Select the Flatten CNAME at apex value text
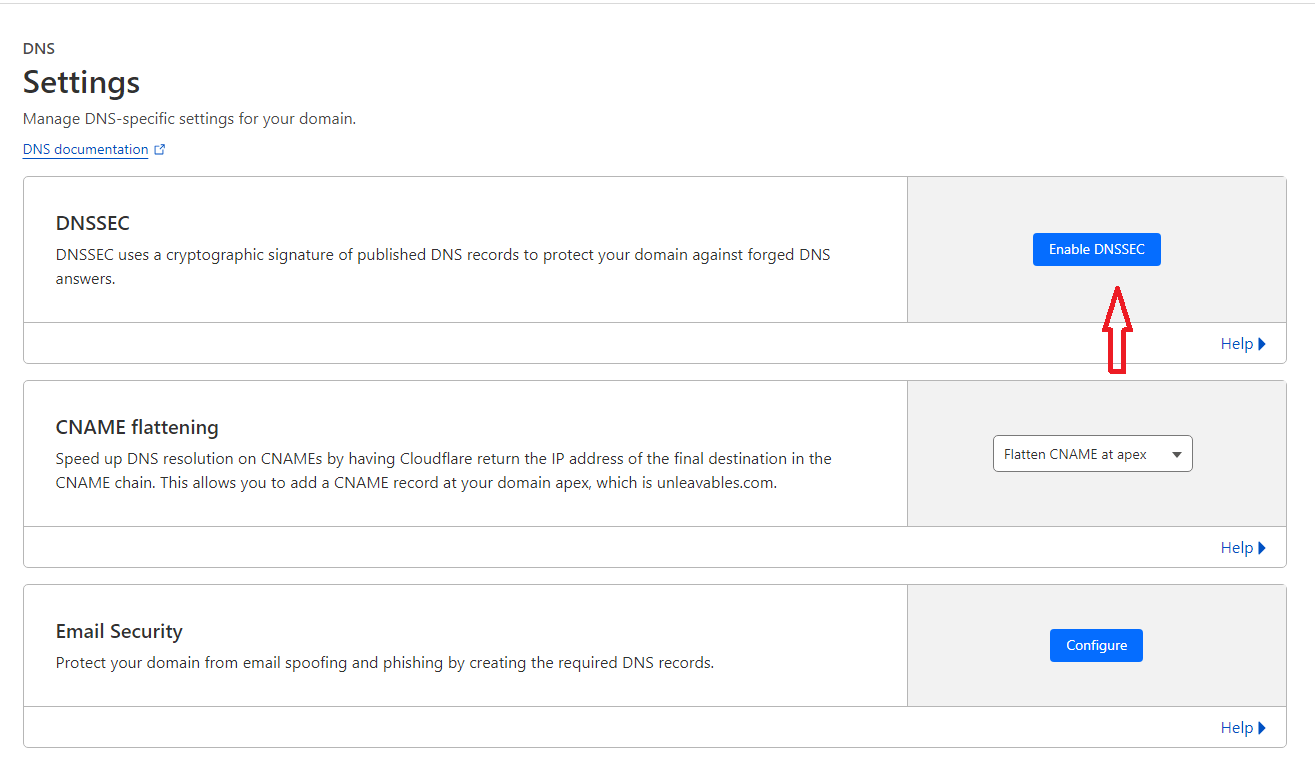 1075,453
